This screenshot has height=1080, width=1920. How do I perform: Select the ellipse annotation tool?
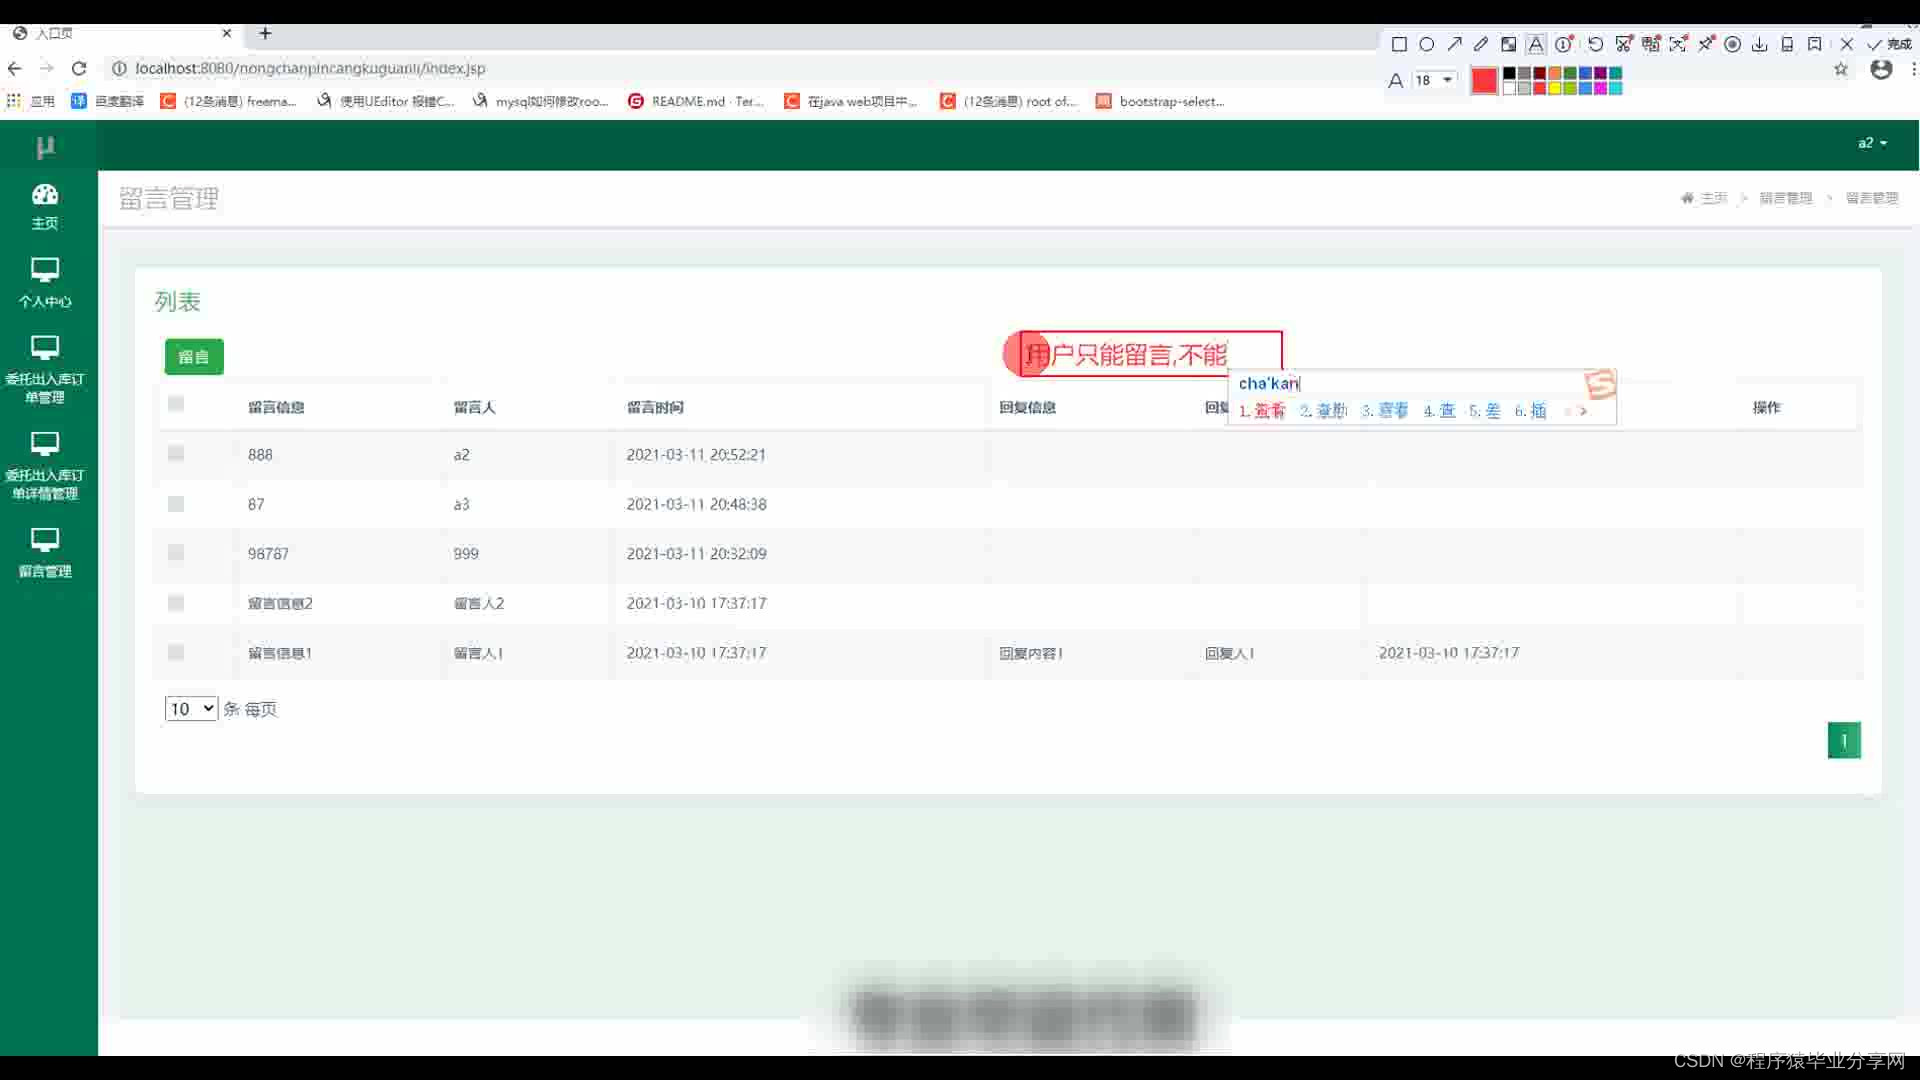[1427, 44]
